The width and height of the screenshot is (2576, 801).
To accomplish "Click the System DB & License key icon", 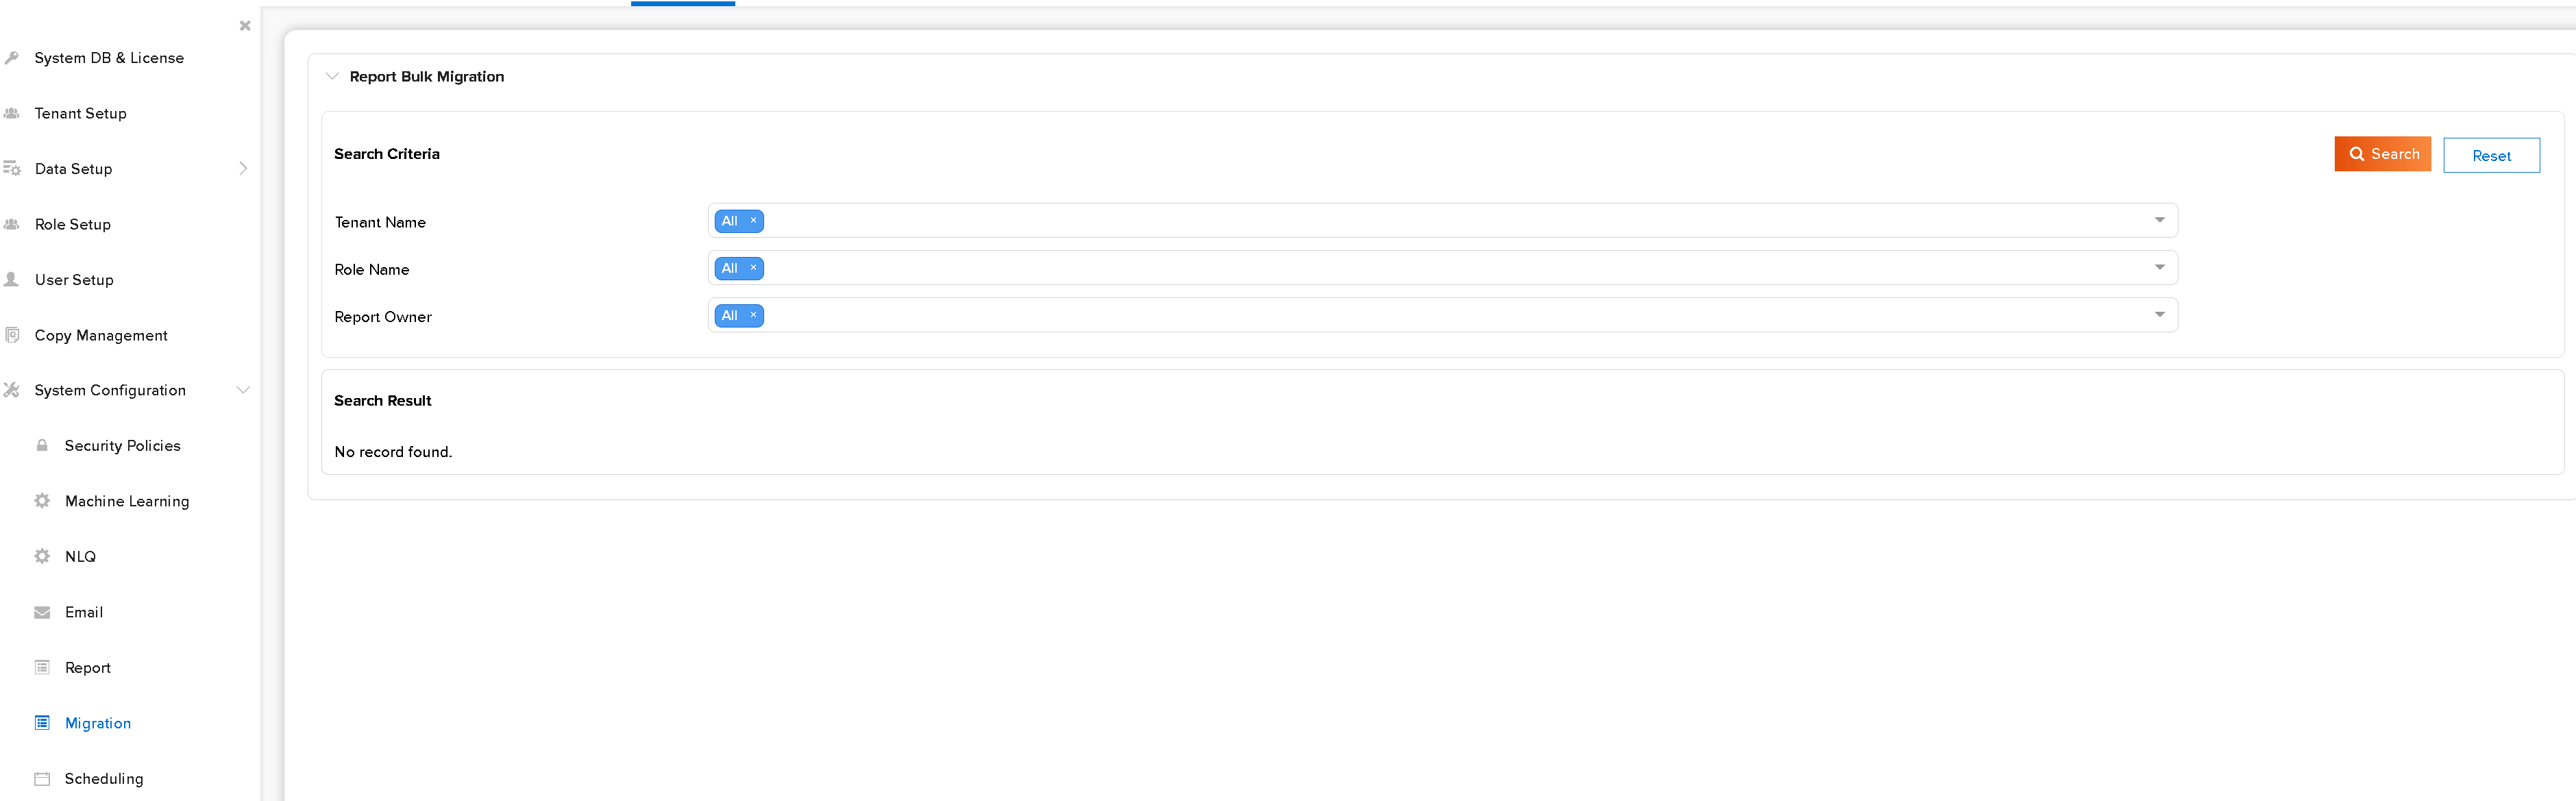I will pos(12,58).
